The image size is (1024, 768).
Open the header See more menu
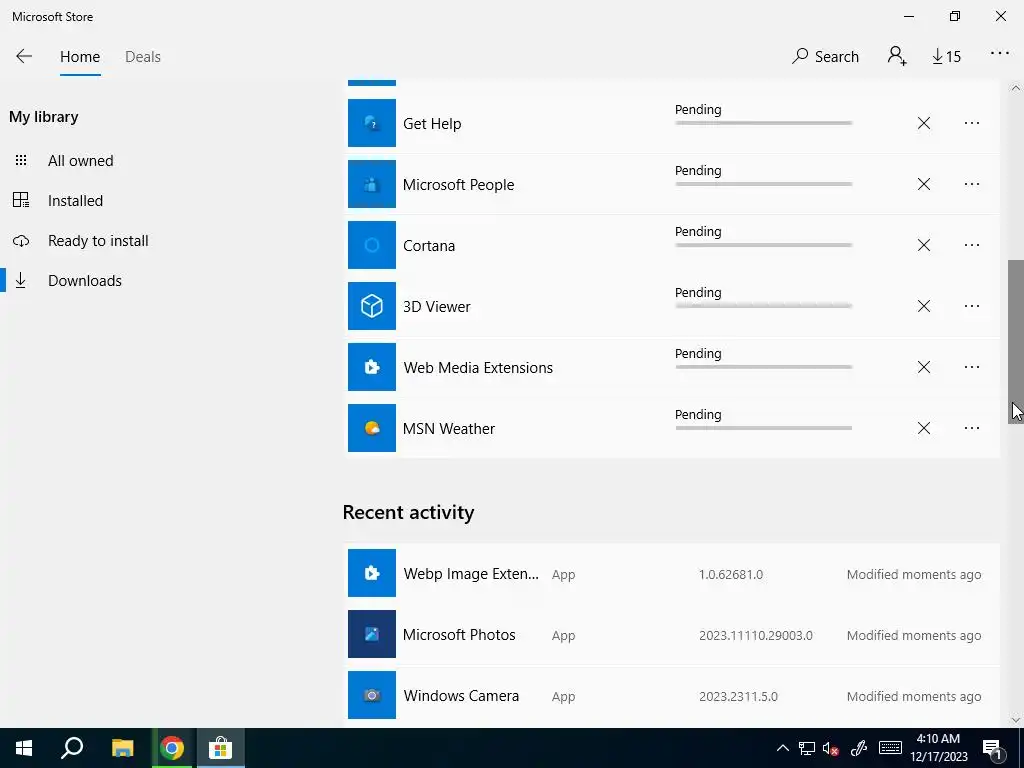point(999,54)
